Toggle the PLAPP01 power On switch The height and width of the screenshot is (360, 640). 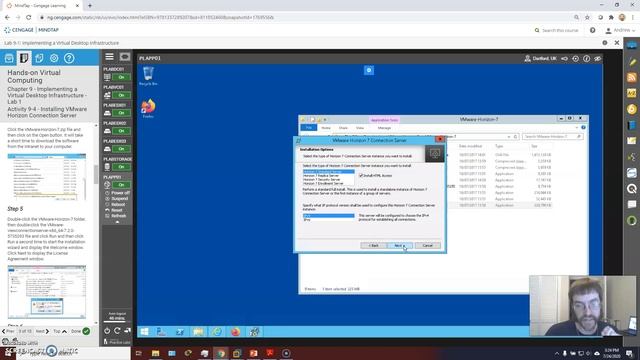[x=121, y=185]
